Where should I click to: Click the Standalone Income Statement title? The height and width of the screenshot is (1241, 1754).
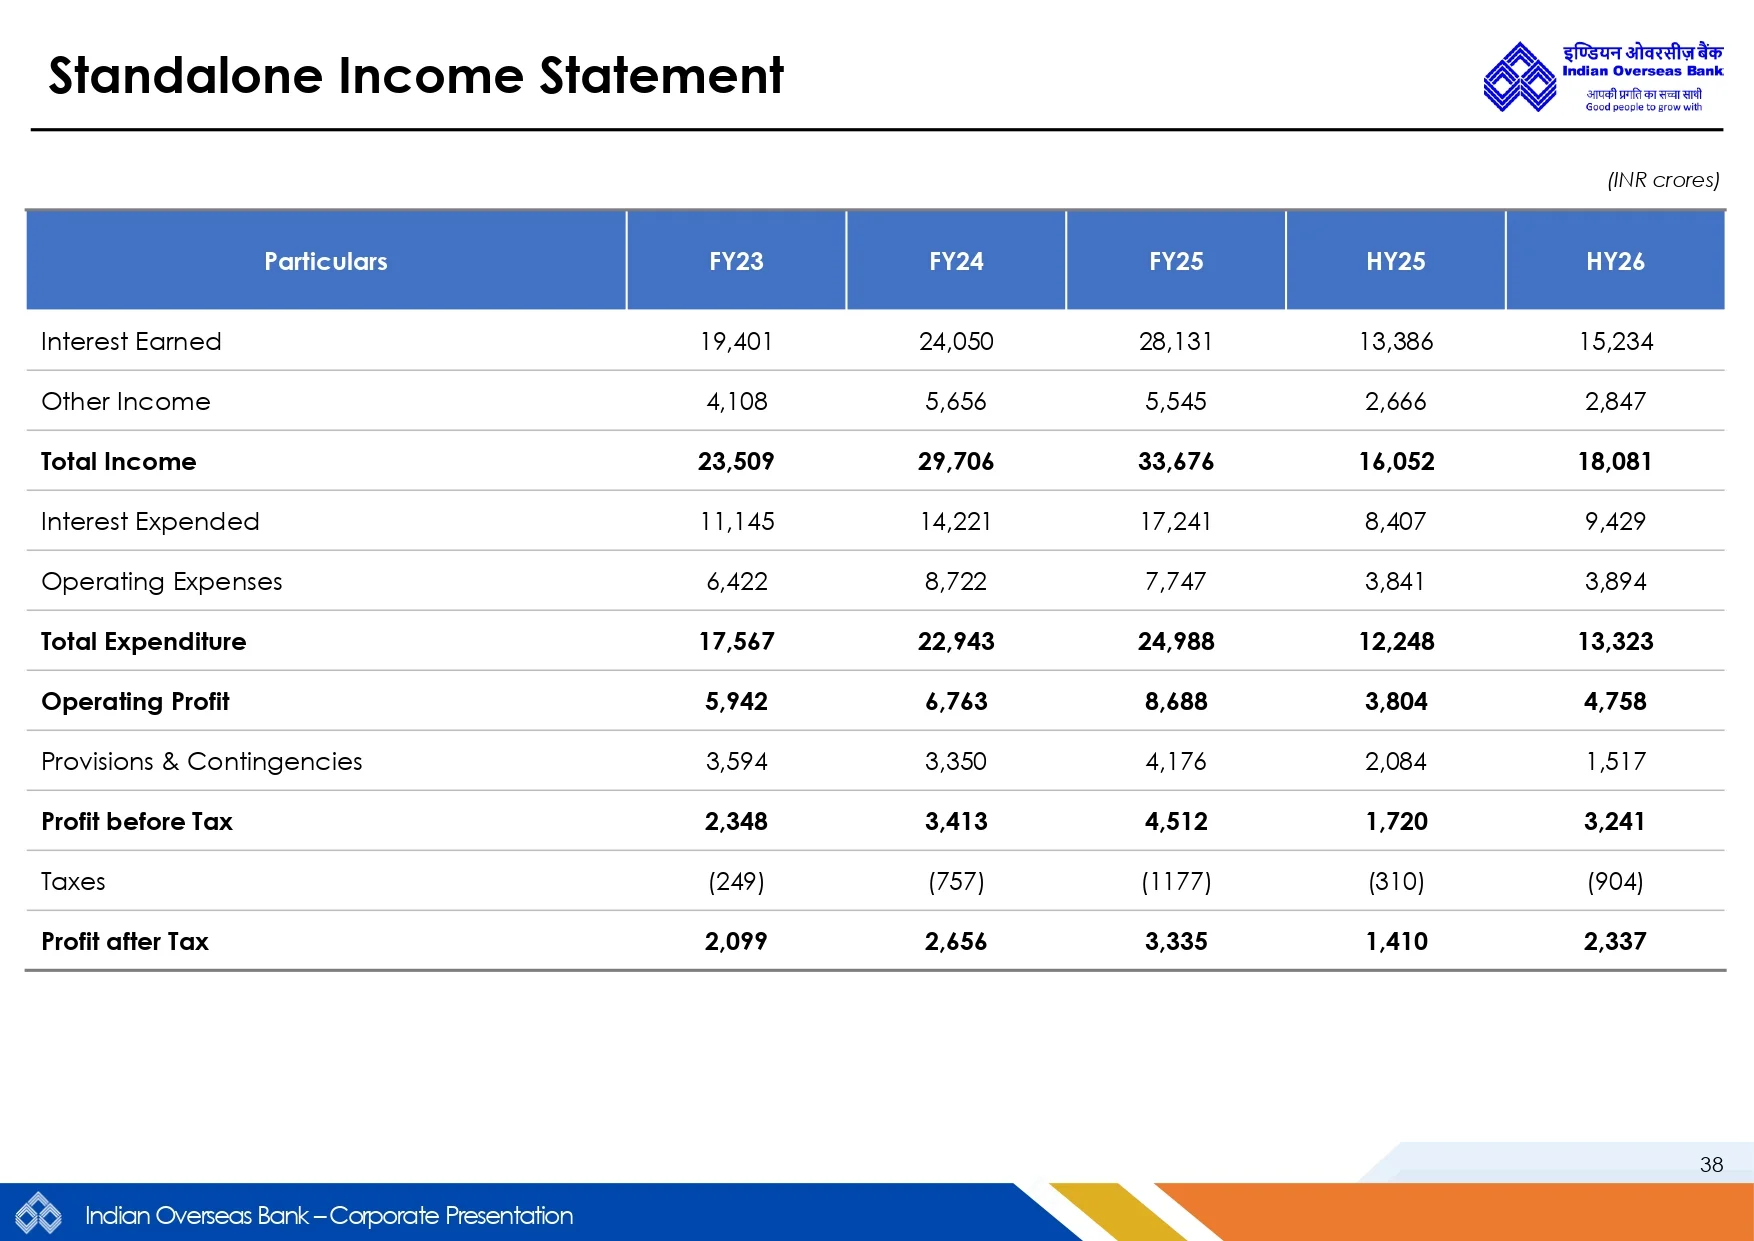(416, 76)
